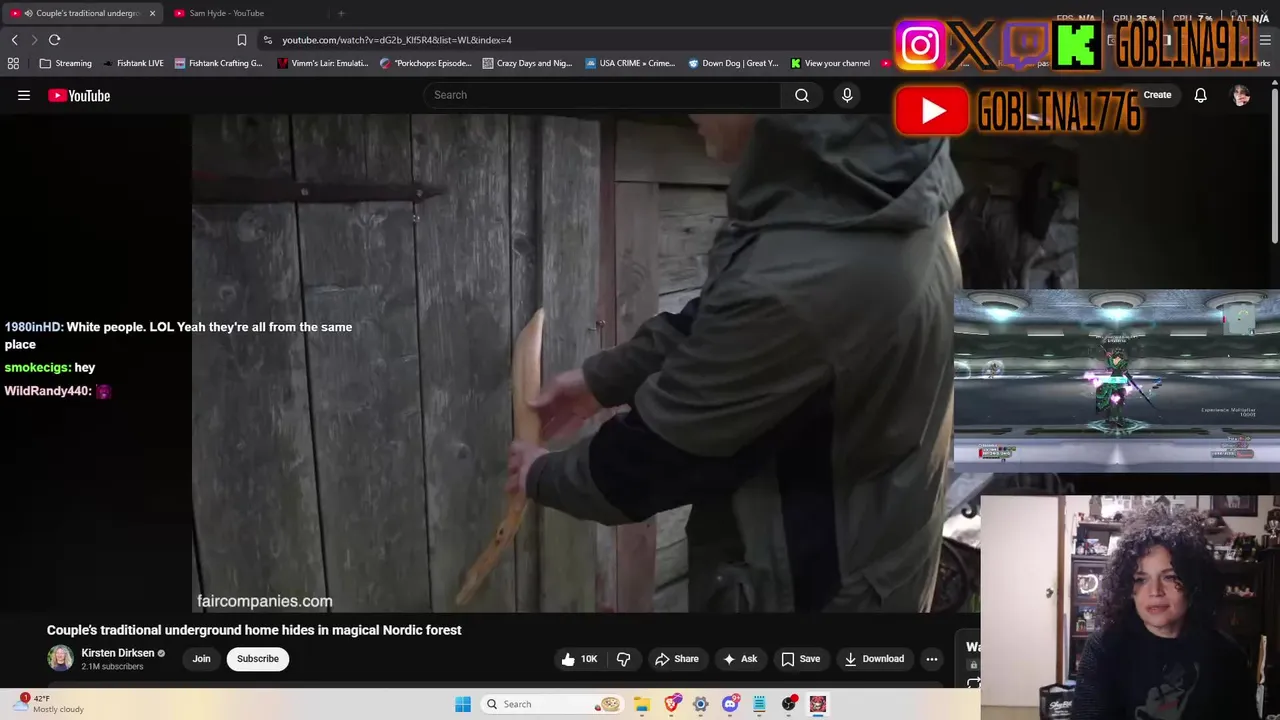Click the 2.1M subscribers text

point(112,667)
